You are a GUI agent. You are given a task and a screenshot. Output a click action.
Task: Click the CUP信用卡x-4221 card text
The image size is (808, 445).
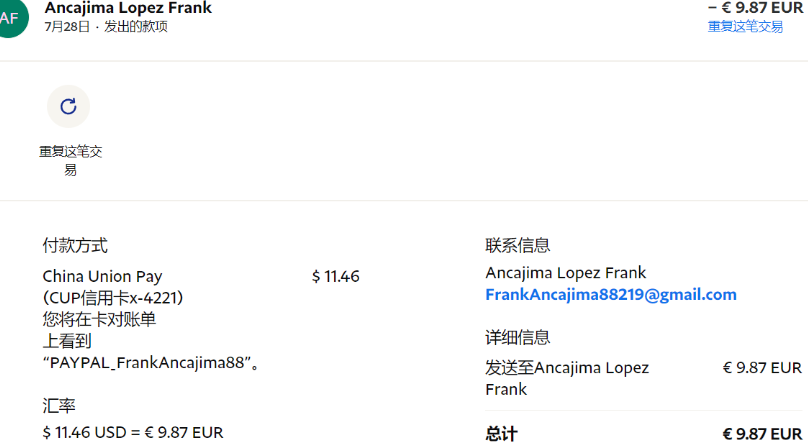point(113,298)
